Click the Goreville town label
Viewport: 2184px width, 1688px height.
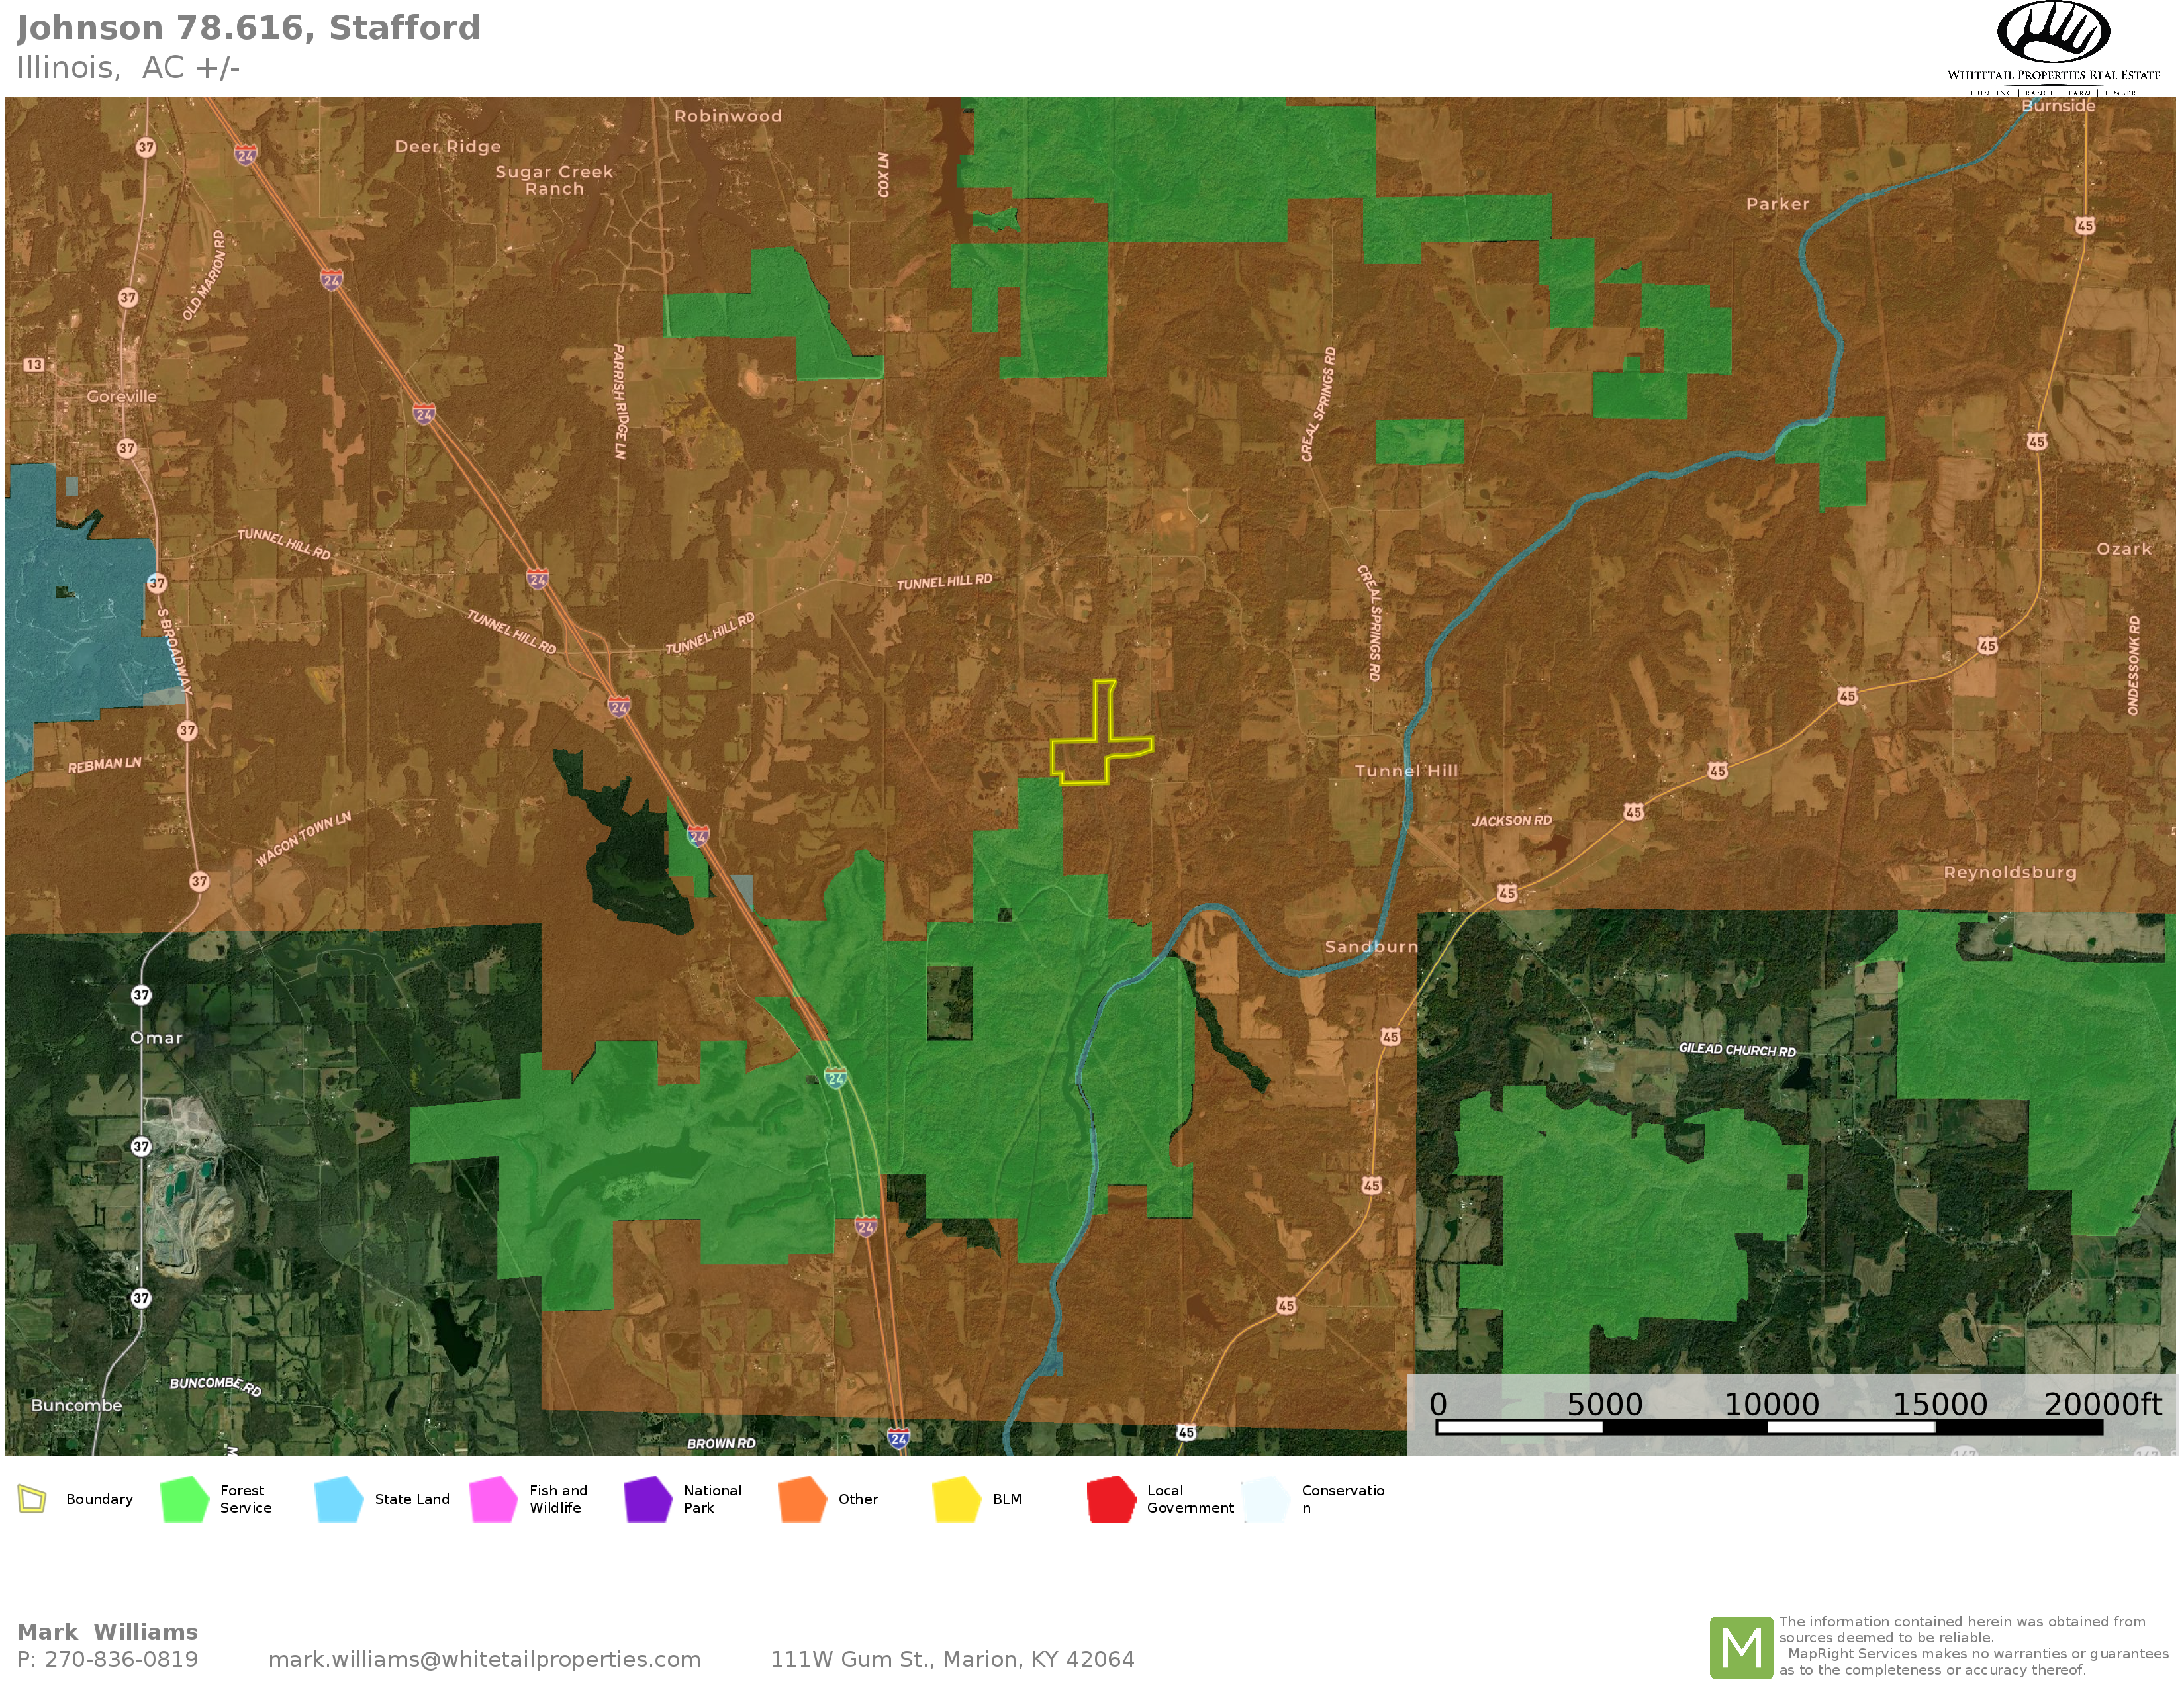[121, 396]
